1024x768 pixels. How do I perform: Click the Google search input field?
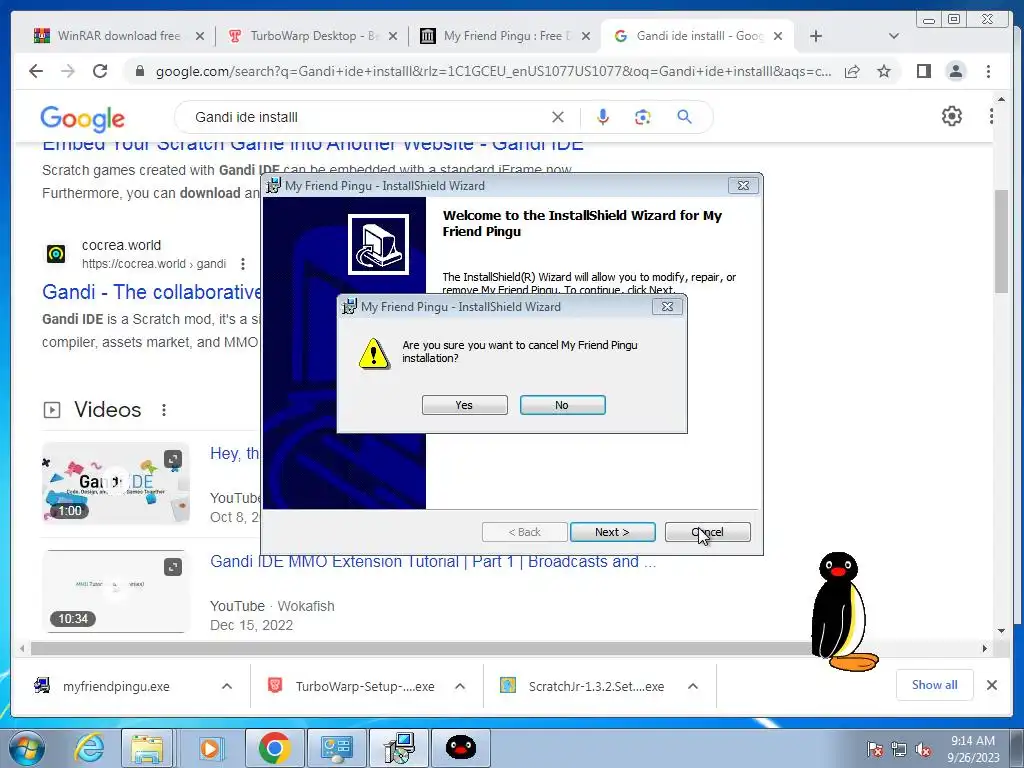tap(369, 117)
